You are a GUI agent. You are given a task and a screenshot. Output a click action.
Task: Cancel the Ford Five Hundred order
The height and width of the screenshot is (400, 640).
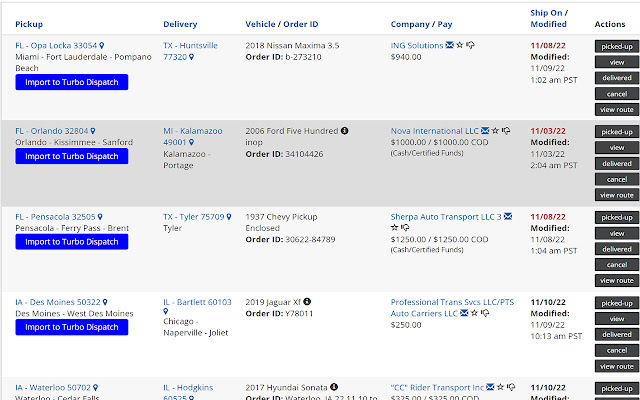617,179
